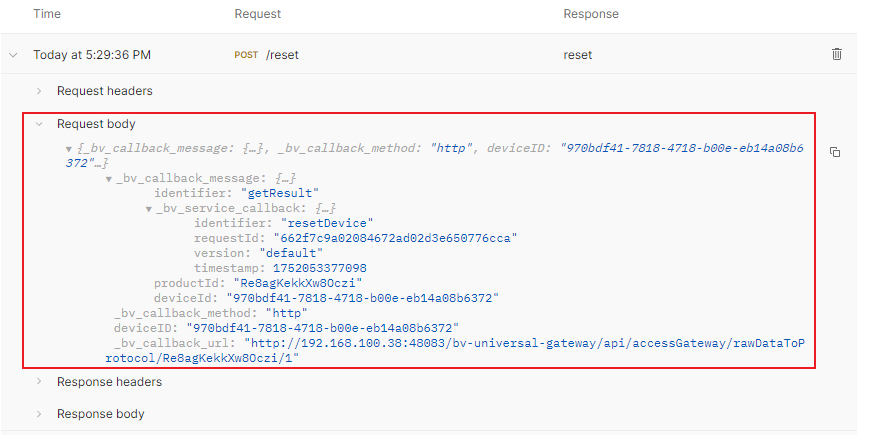Click the POST method label
The image size is (869, 435).
(246, 55)
